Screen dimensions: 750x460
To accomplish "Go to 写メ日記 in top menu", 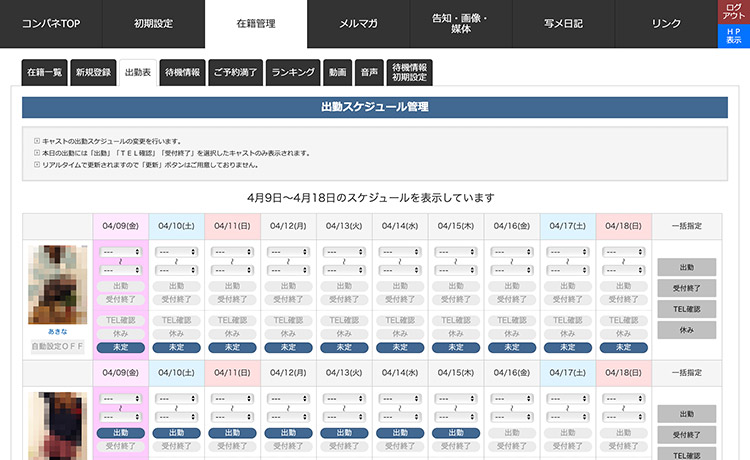I will pyautogui.click(x=563, y=23).
